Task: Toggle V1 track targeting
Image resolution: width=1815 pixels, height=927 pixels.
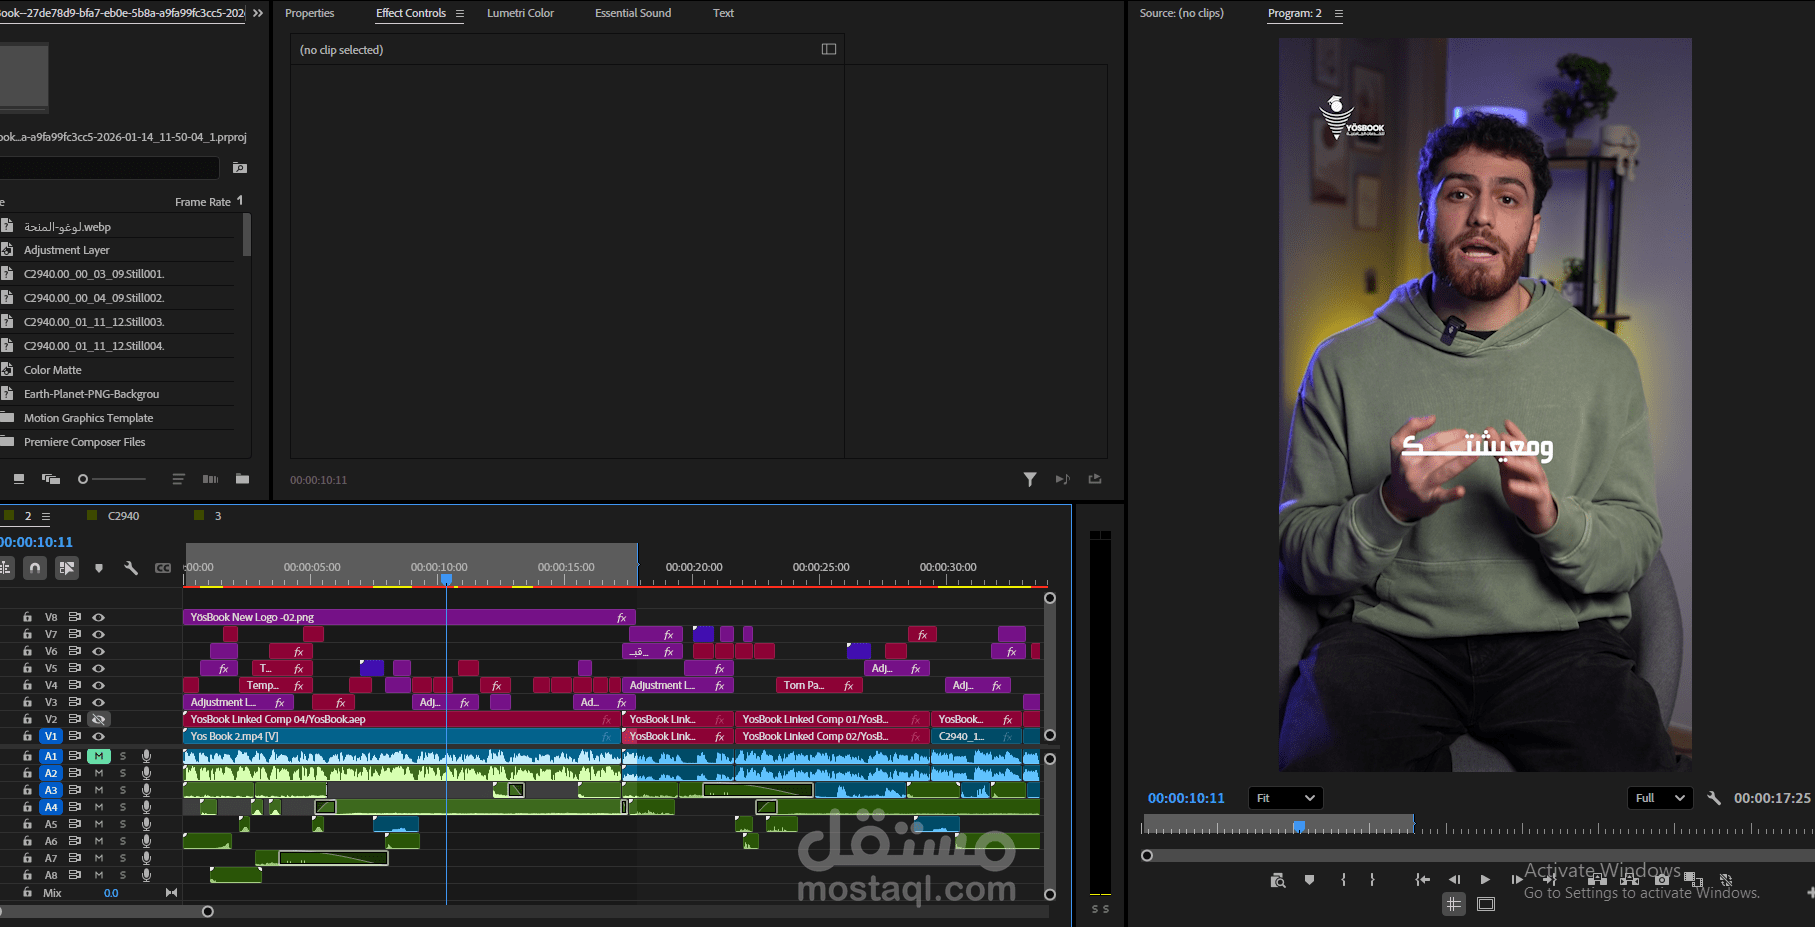Action: (51, 736)
